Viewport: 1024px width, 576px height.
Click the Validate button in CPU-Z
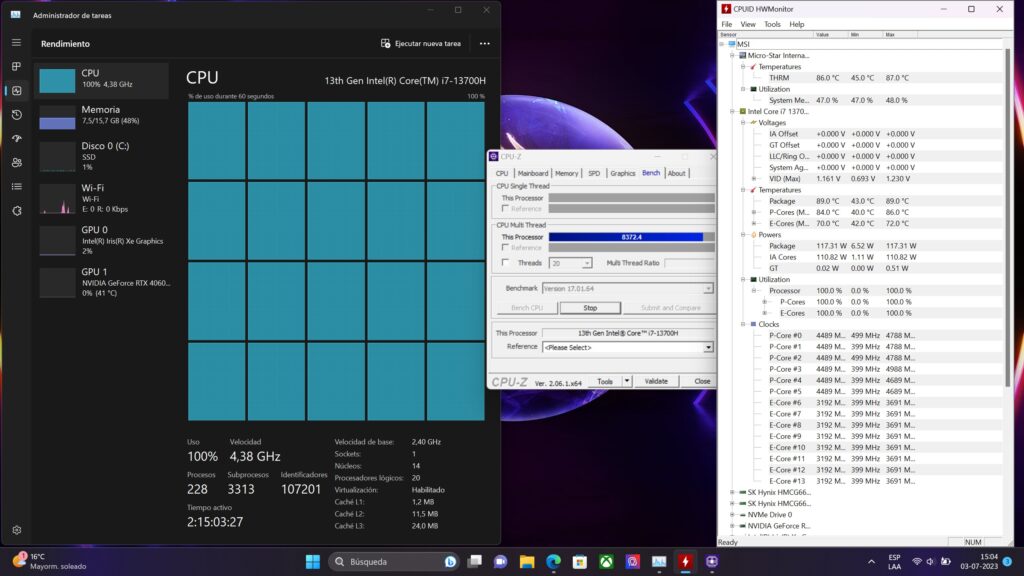[656, 381]
